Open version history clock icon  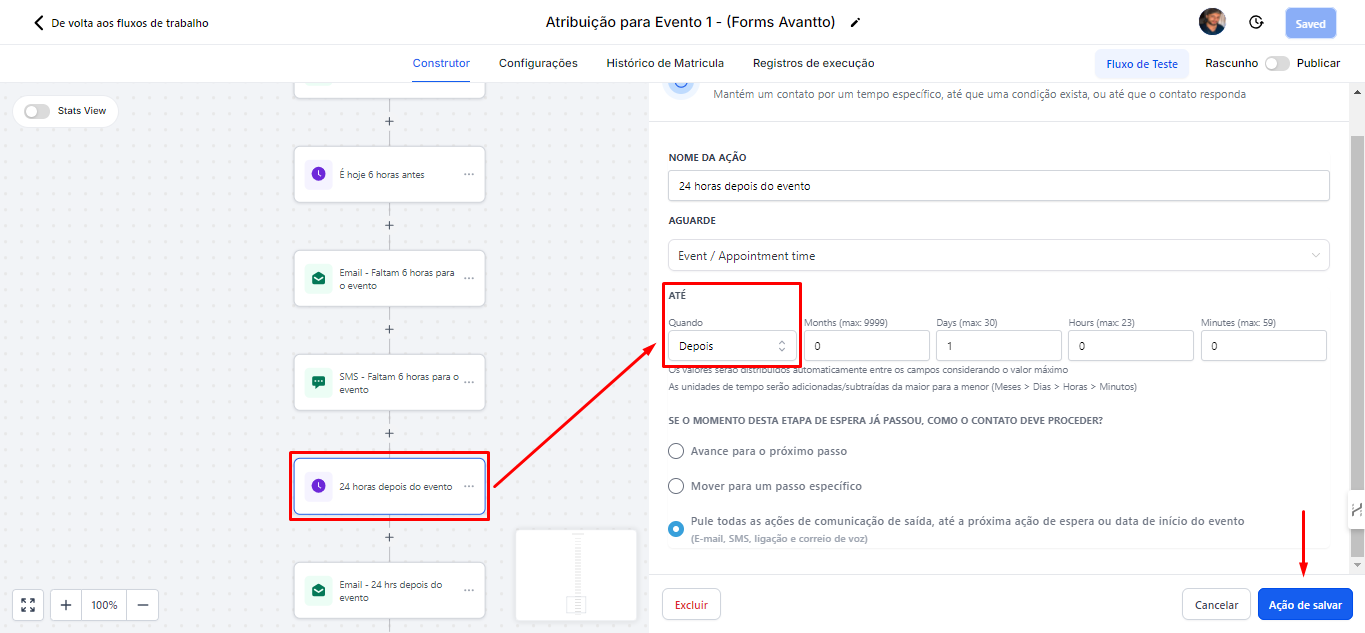point(1256,22)
